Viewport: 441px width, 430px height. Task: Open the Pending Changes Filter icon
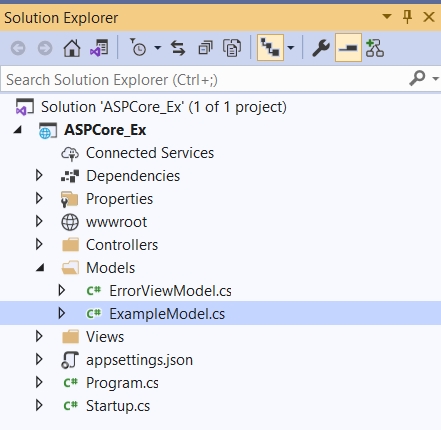(138, 48)
